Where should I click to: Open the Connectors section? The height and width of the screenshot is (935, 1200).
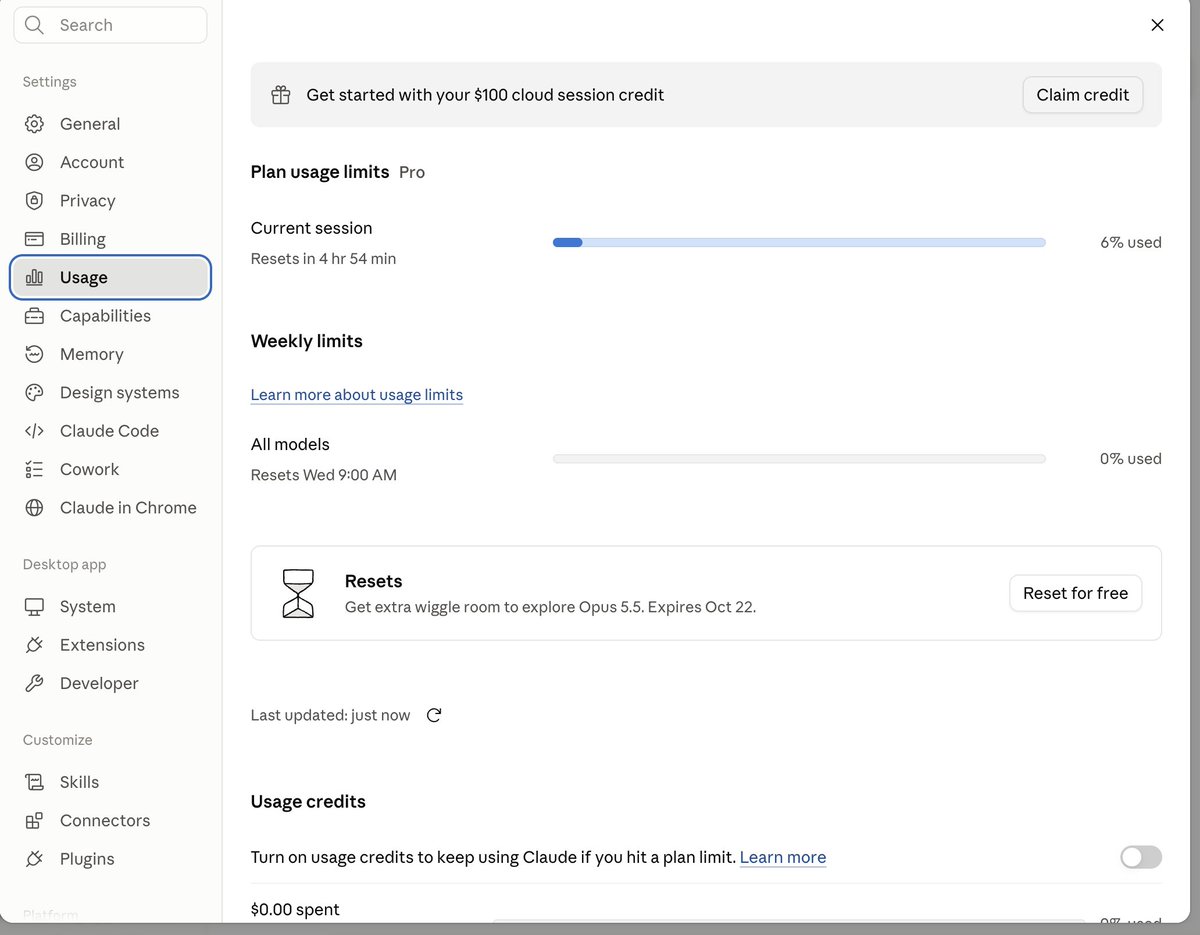point(110,821)
